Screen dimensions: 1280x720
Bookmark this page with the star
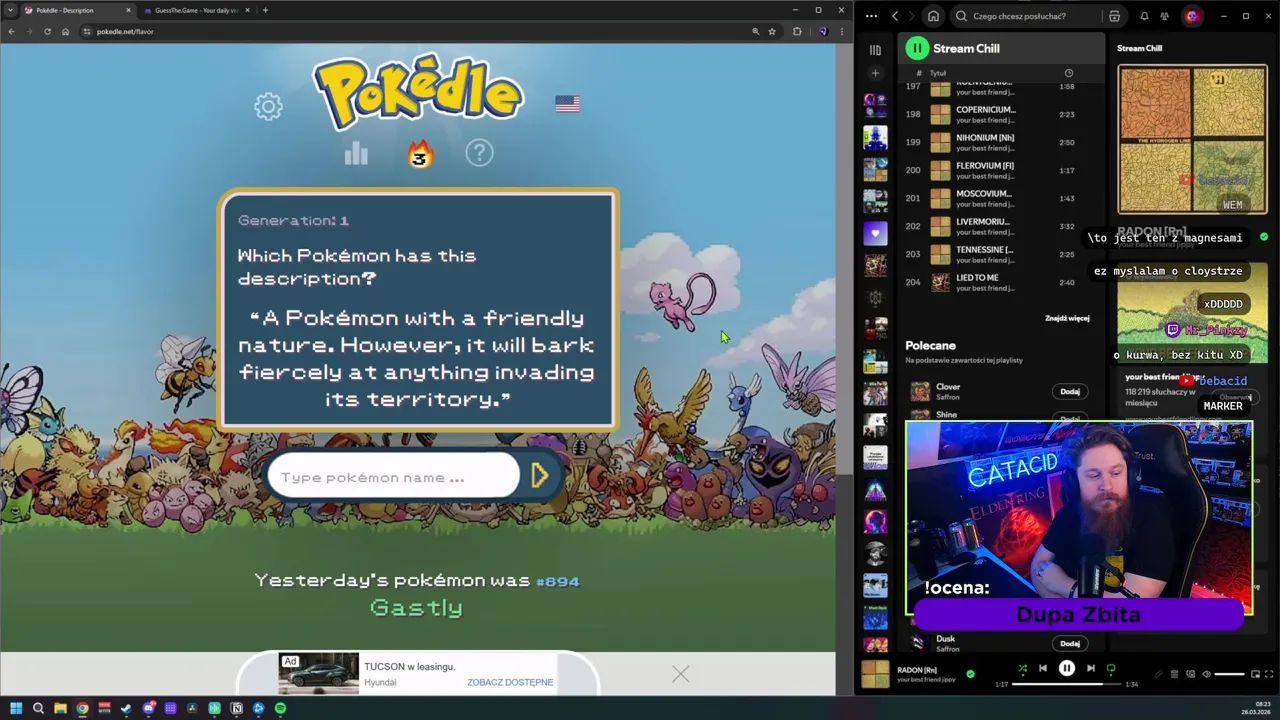(x=772, y=31)
